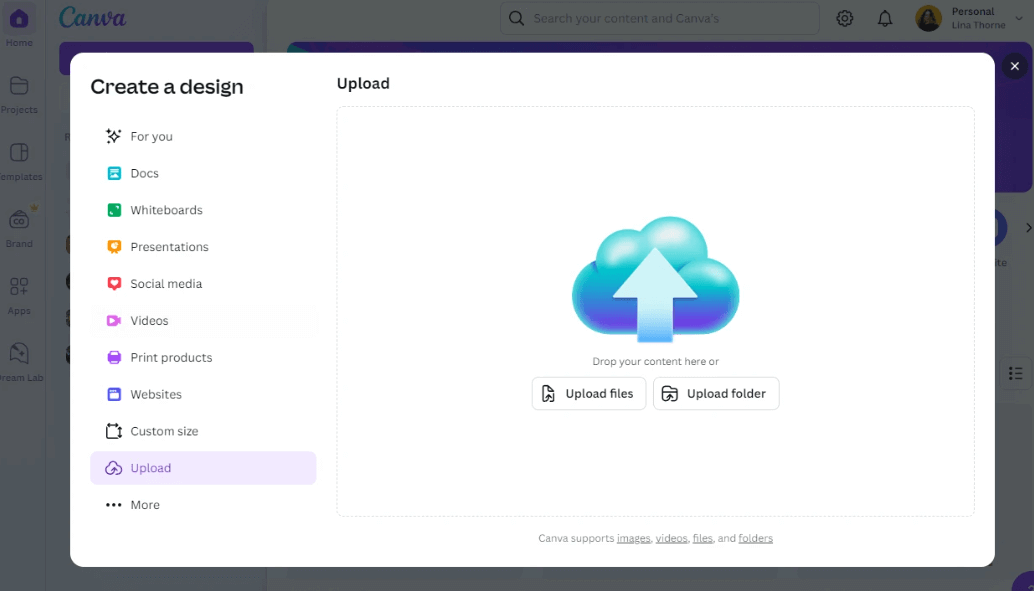The height and width of the screenshot is (591, 1034).
Task: Click the Canva logo
Action: (92, 17)
